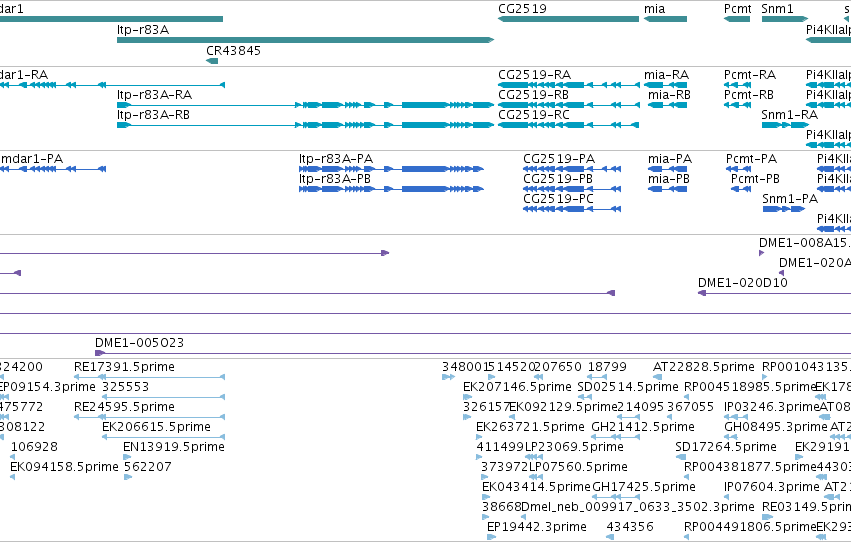Select the LP07560.5prime EST
This screenshot has height=542, width=851.
click(x=536, y=477)
